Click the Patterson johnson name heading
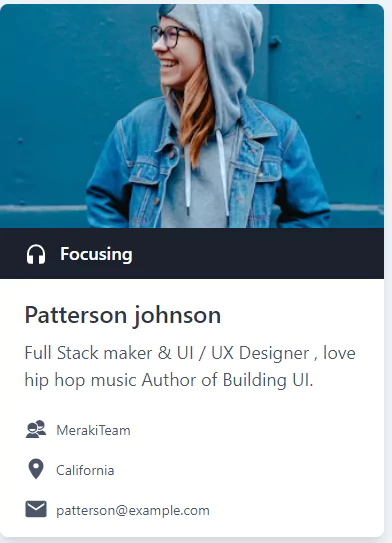 click(x=123, y=315)
